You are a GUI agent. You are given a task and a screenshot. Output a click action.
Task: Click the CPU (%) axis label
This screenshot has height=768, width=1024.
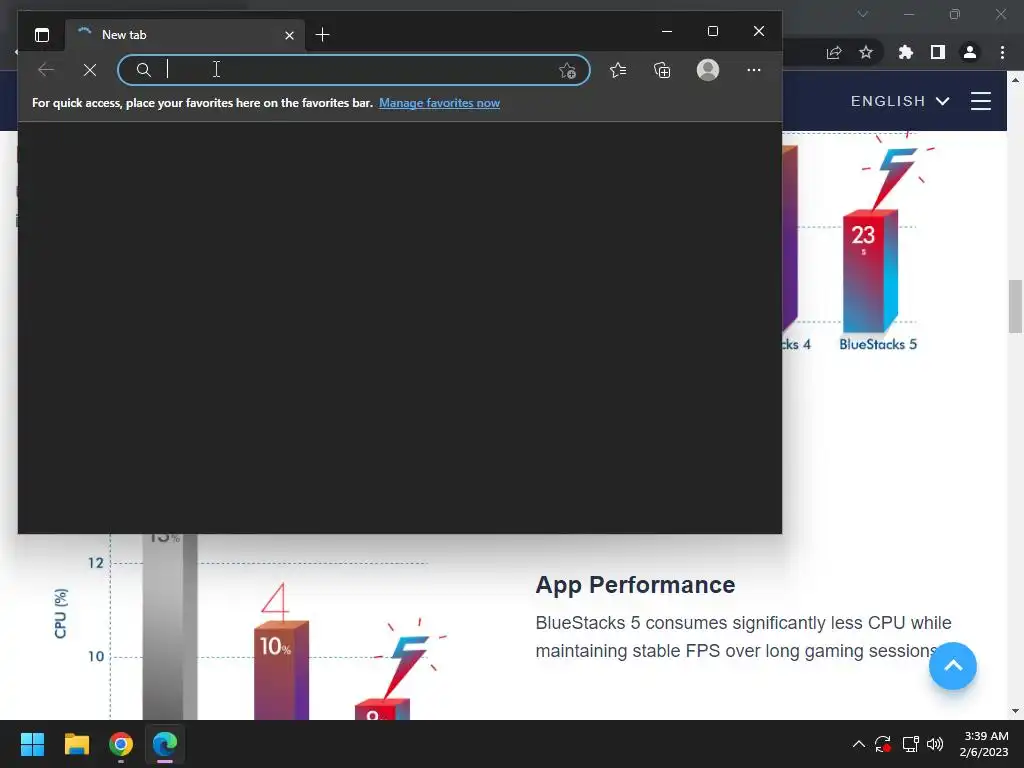click(60, 613)
